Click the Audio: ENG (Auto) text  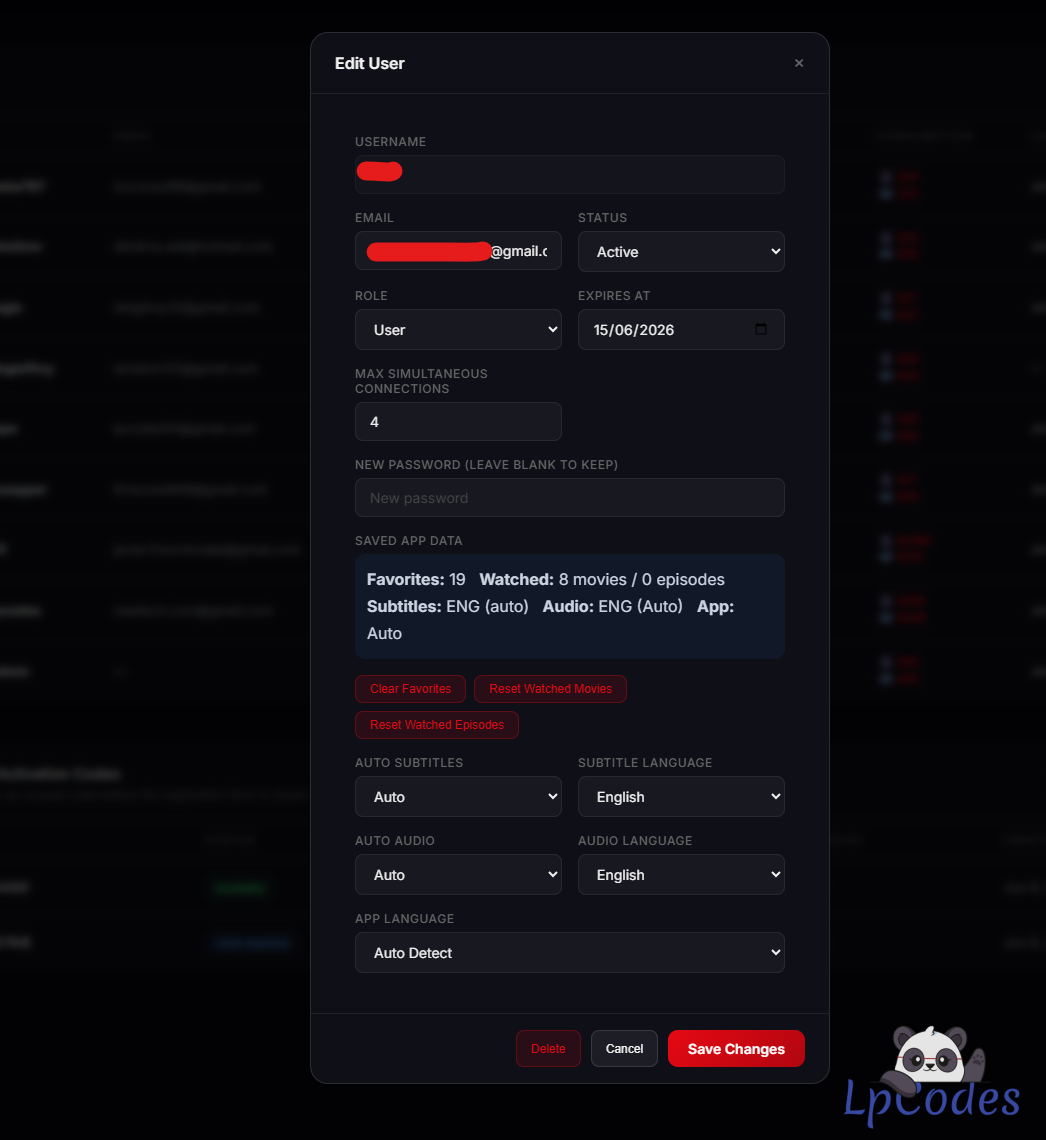pos(612,606)
